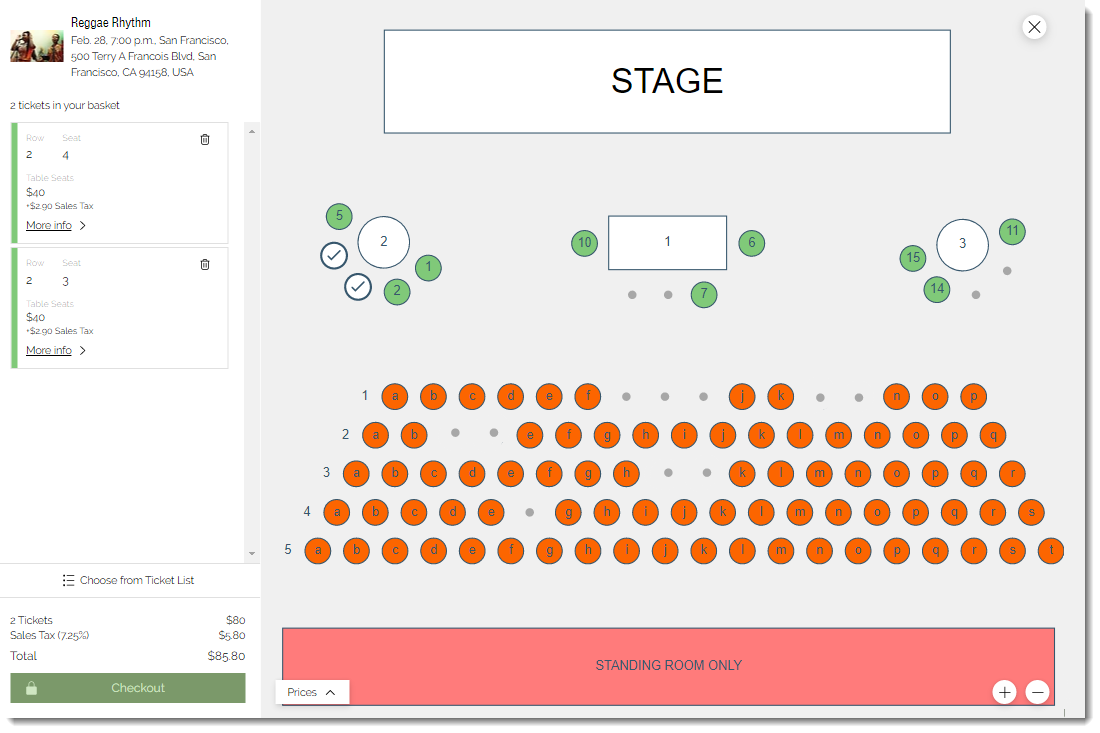Image resolution: width=1100 pixels, height=733 pixels.
Task: Expand the Prices panel
Action: (x=311, y=692)
